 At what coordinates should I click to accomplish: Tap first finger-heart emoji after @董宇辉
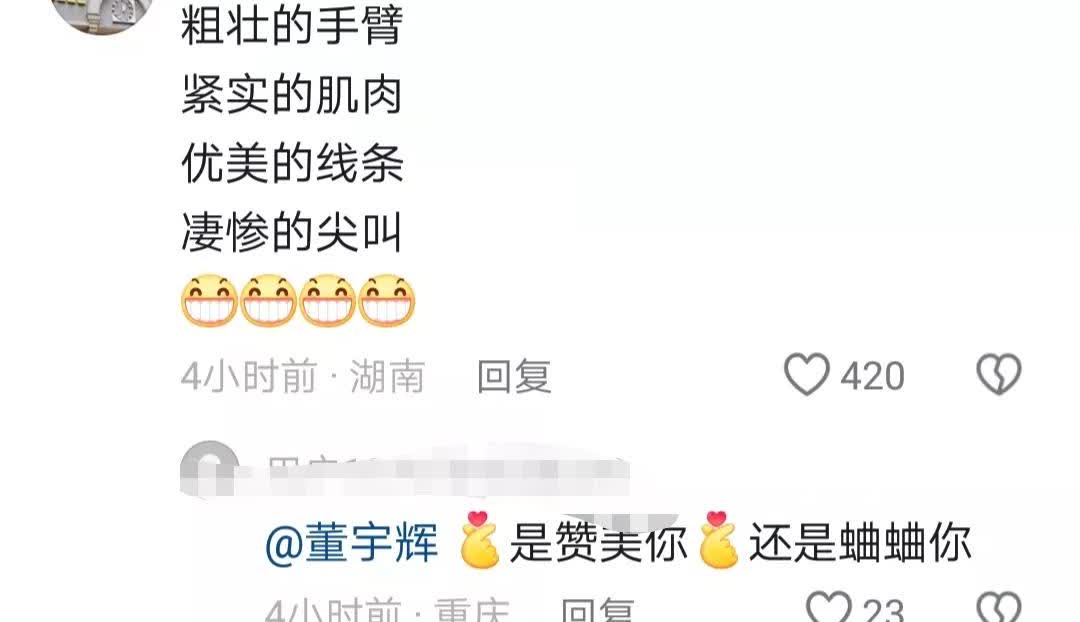(x=479, y=540)
